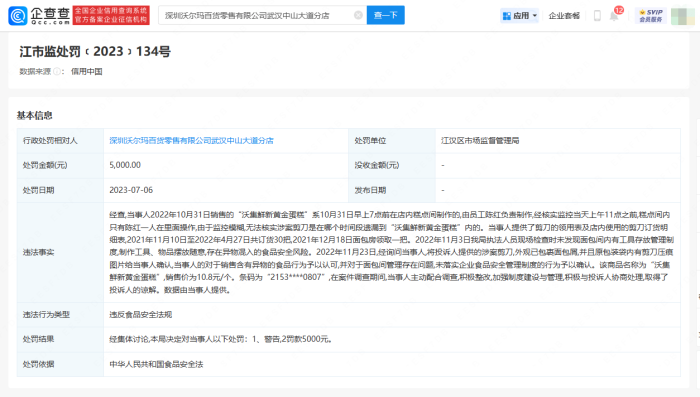Screen dimensions: 700x397
Task: Click the red 全国企业信用查询系统 banner
Action: pyautogui.click(x=111, y=16)
